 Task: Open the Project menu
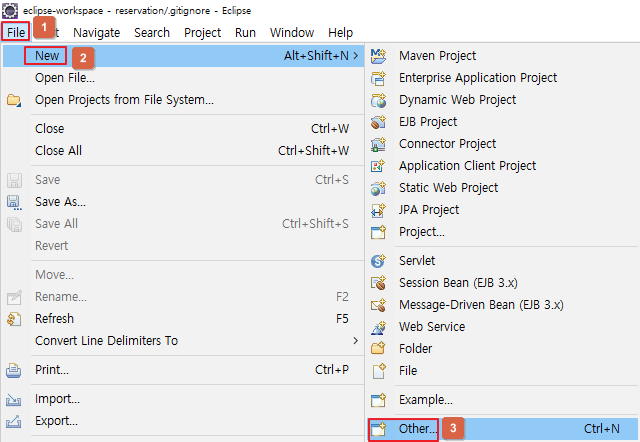pos(202,32)
